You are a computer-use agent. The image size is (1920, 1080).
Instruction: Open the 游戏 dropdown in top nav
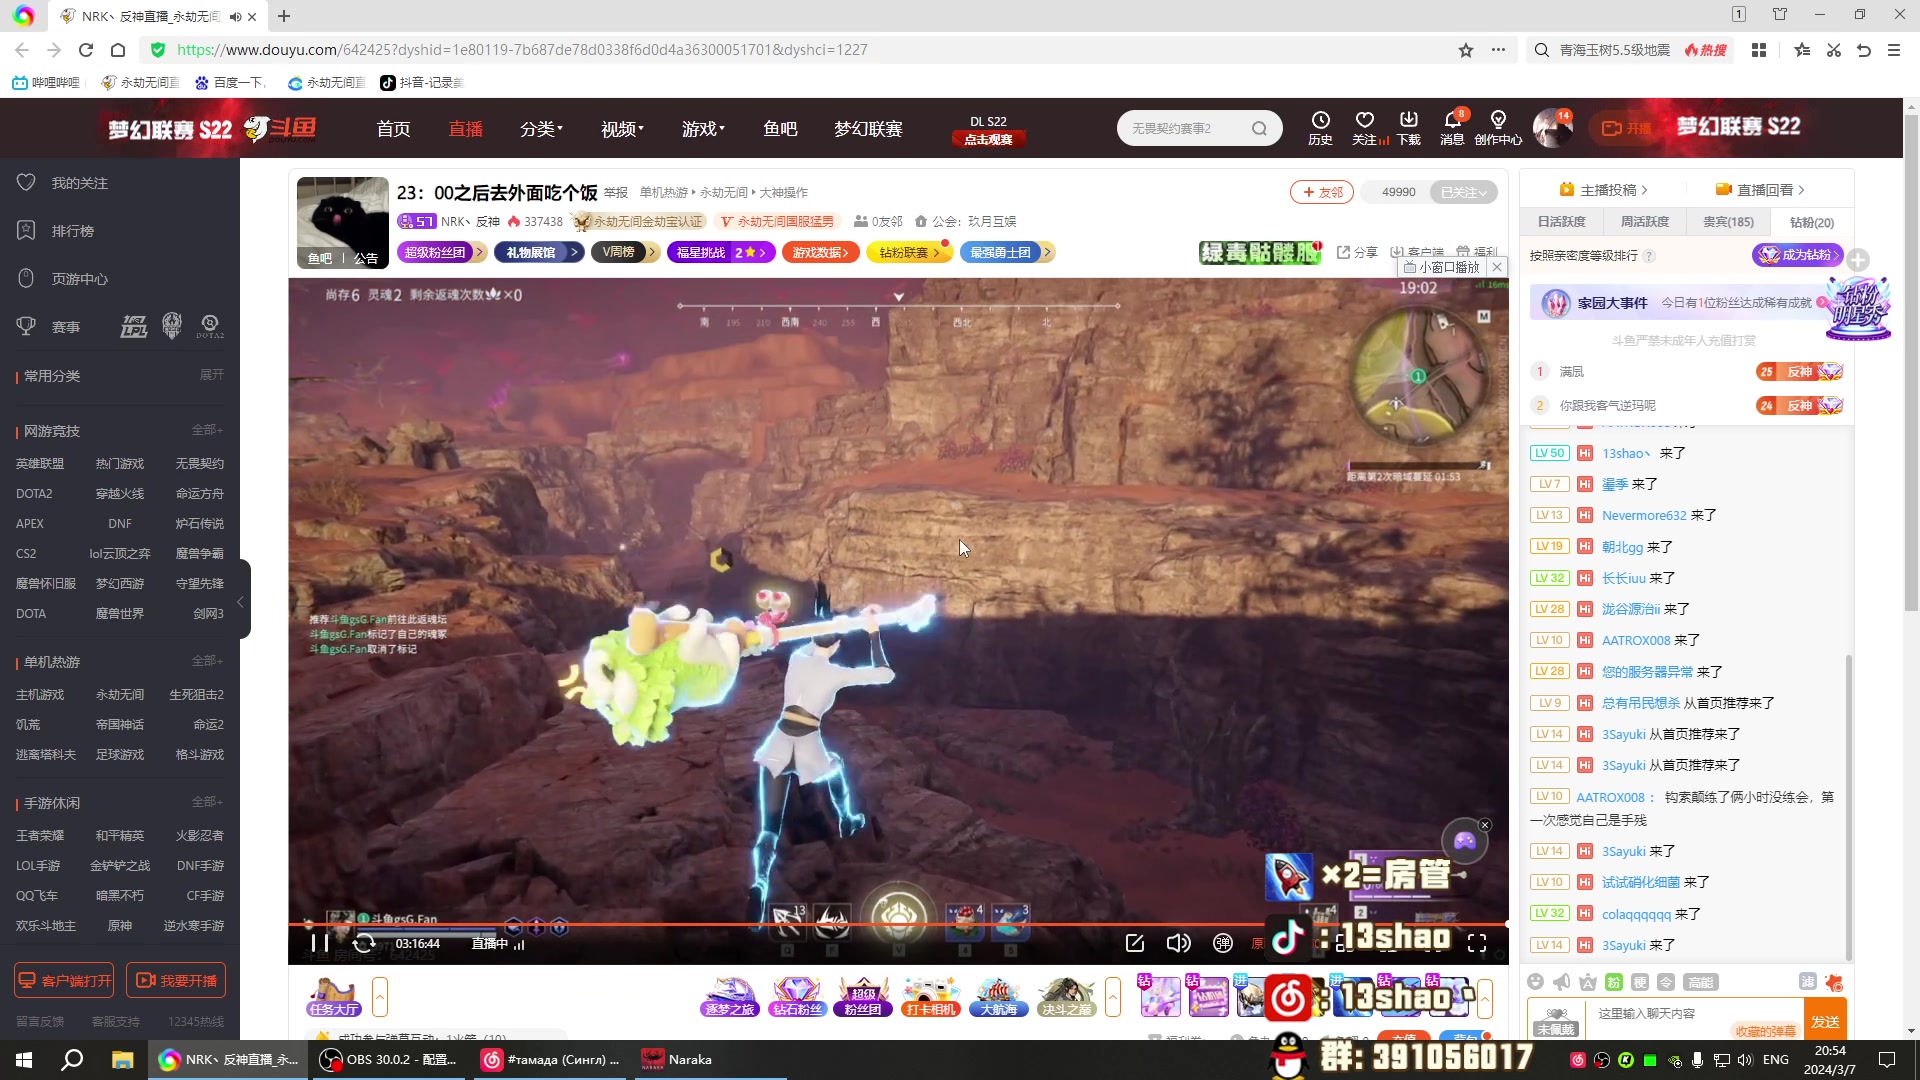coord(703,129)
